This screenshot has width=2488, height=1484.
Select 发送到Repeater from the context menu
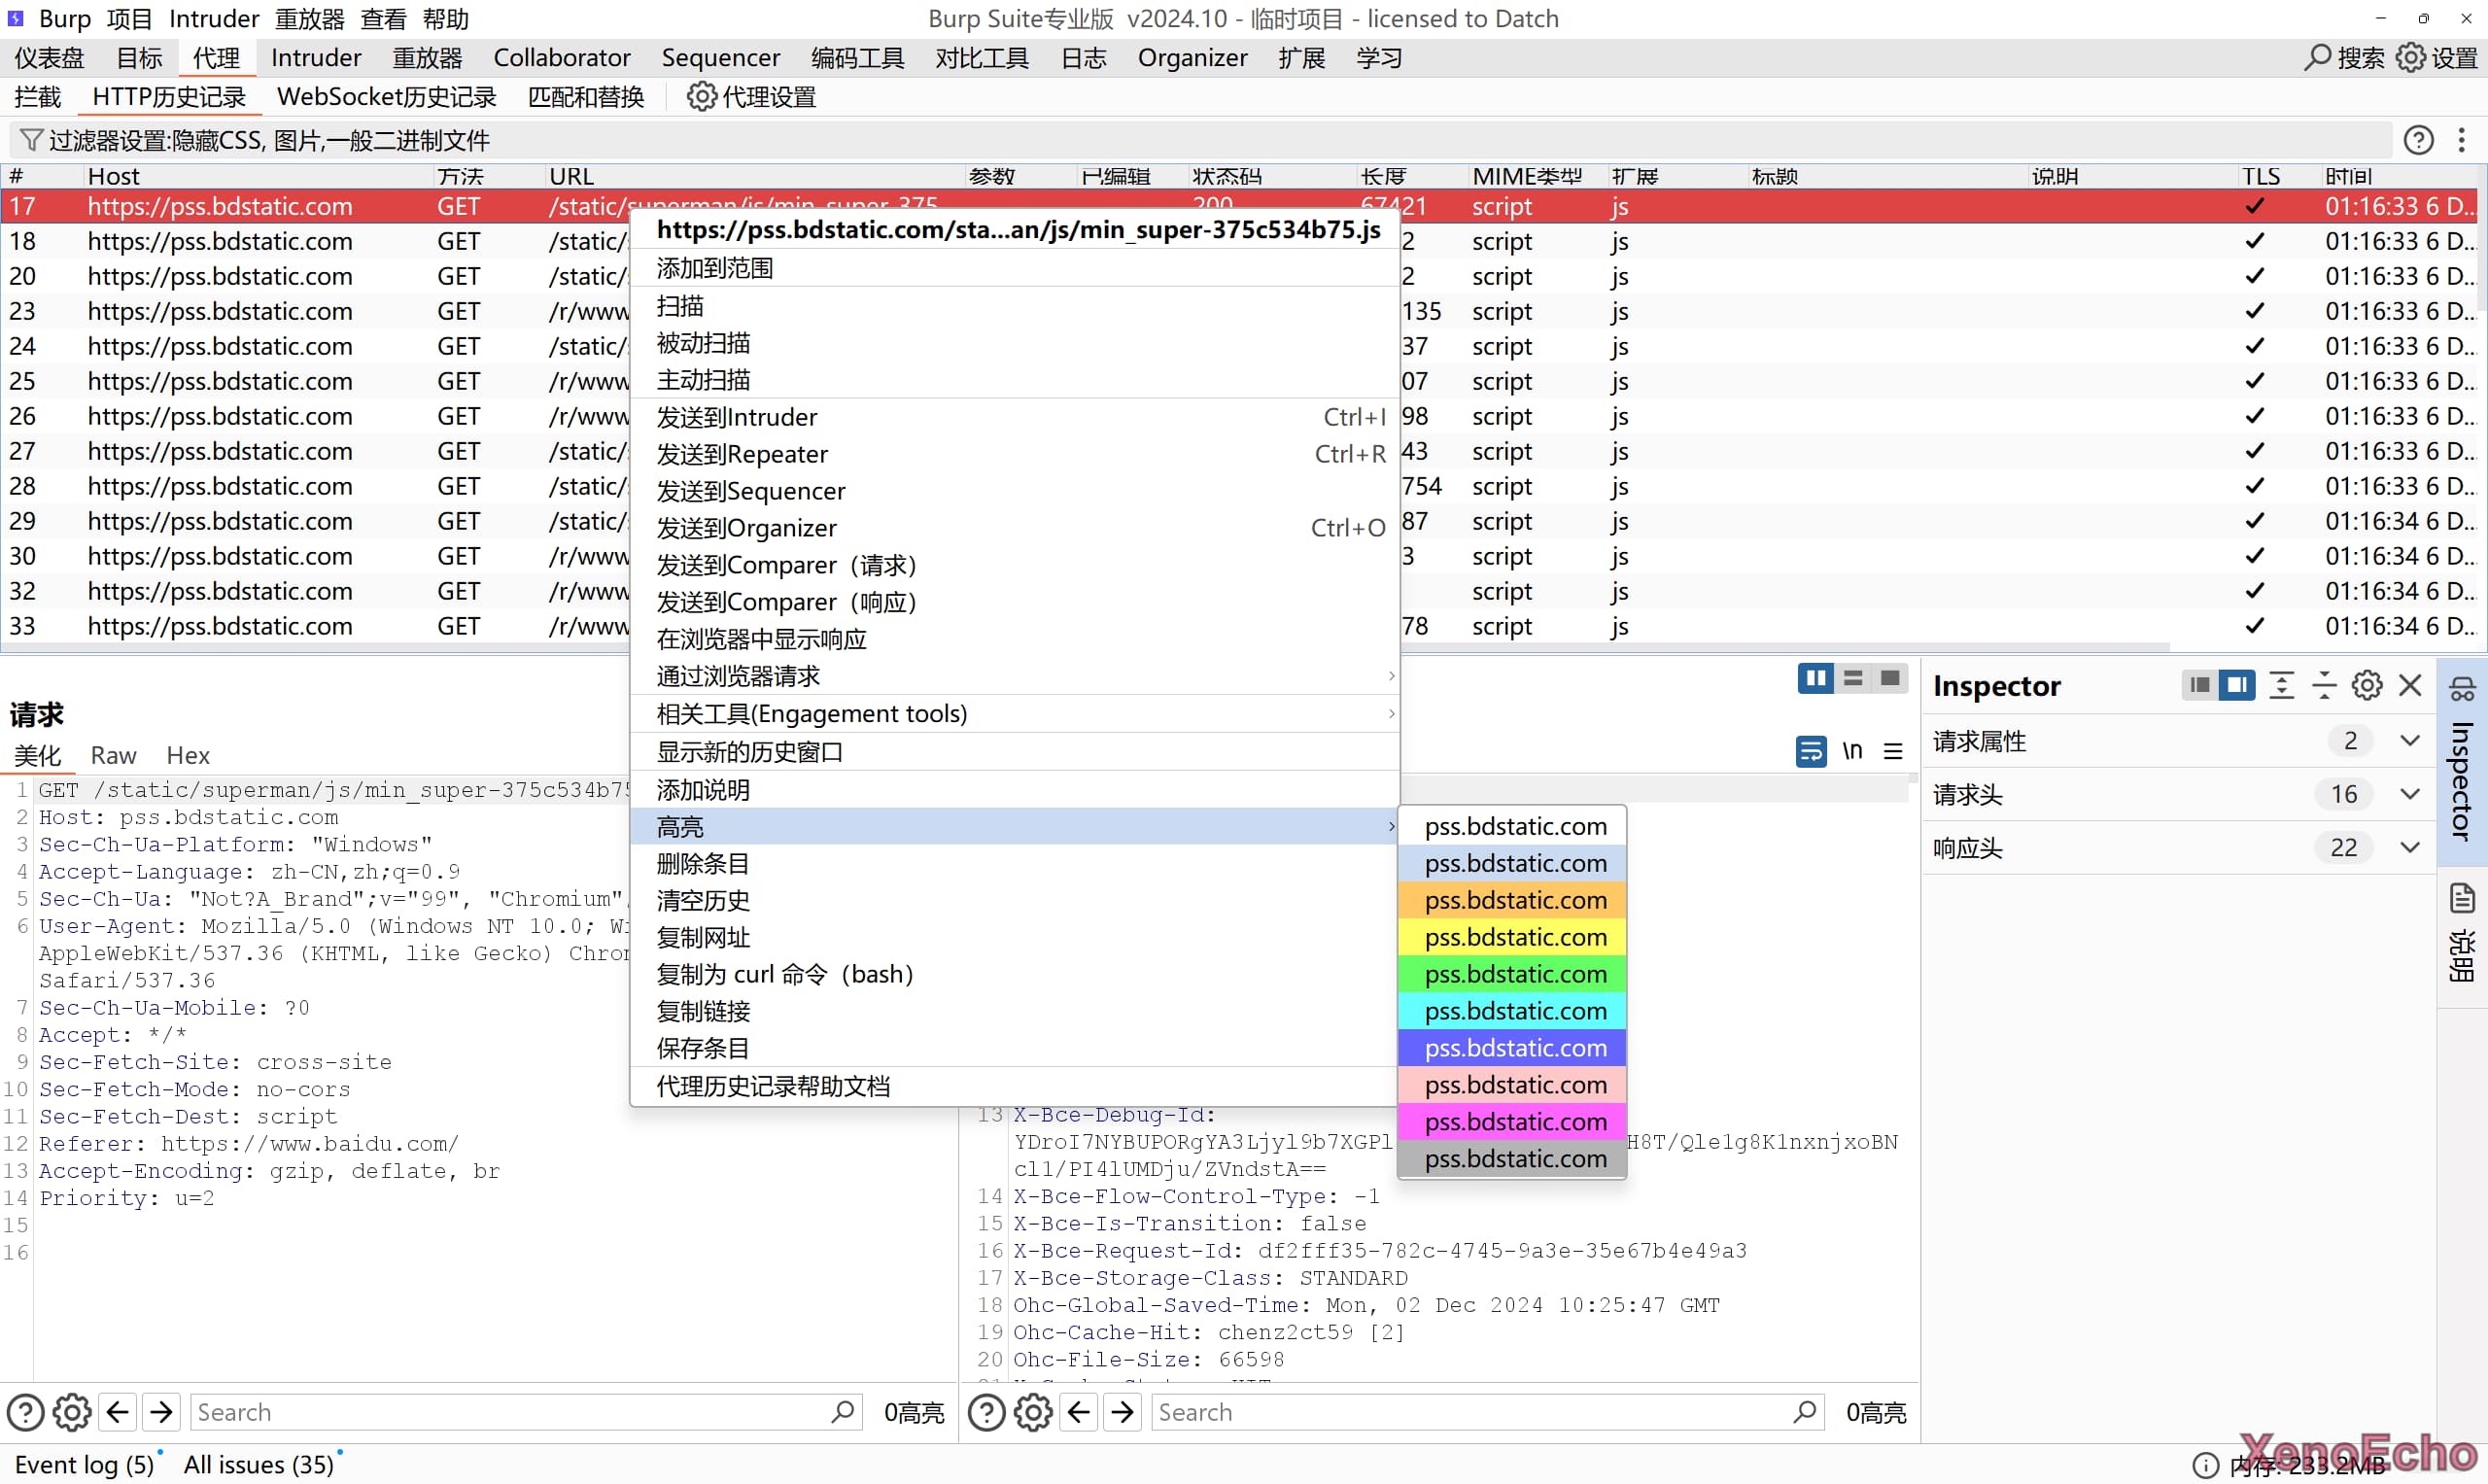(x=742, y=454)
